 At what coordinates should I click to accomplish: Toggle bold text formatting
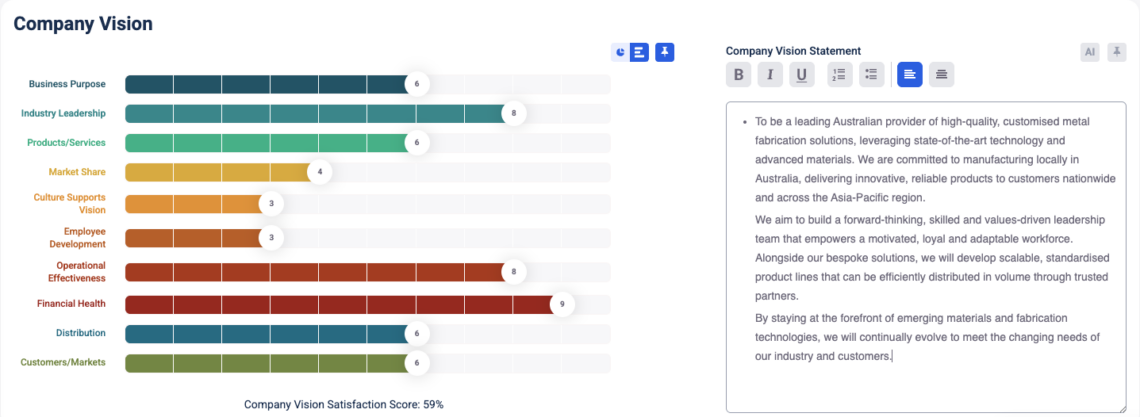point(738,74)
